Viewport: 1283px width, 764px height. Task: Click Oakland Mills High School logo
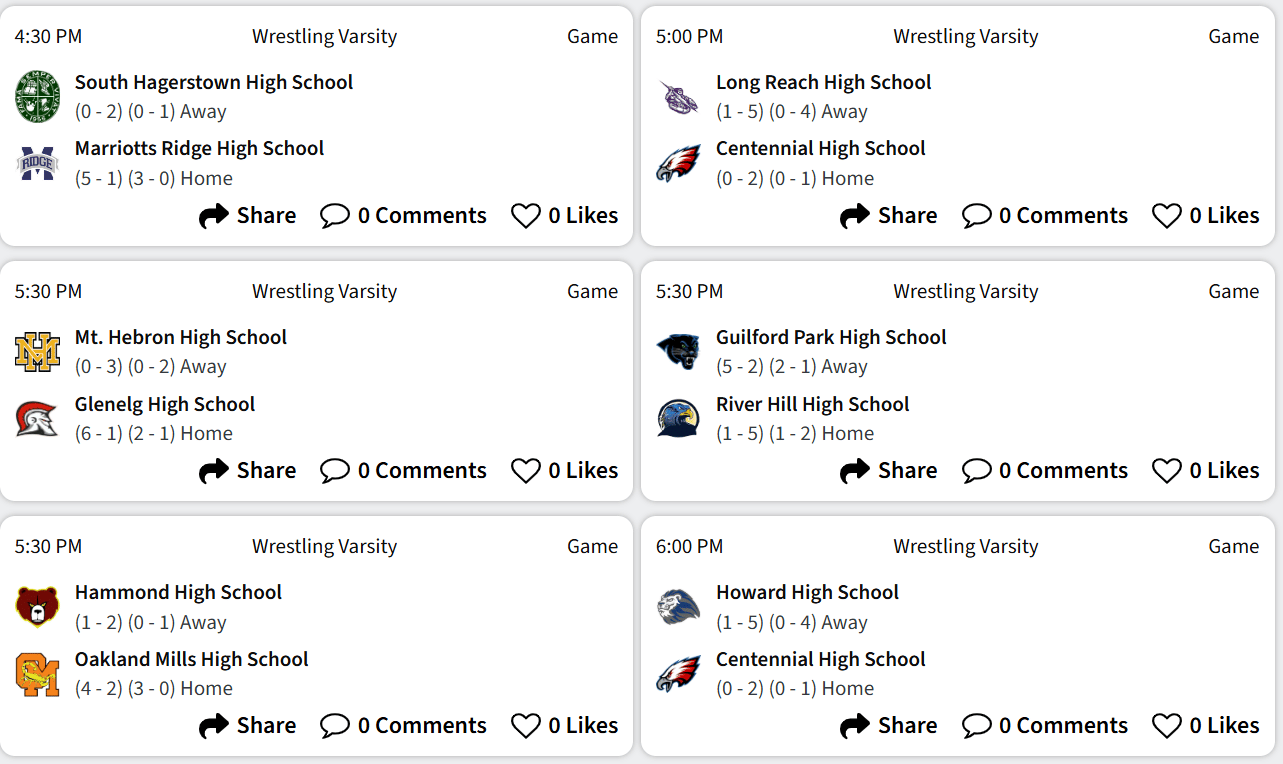coord(37,673)
